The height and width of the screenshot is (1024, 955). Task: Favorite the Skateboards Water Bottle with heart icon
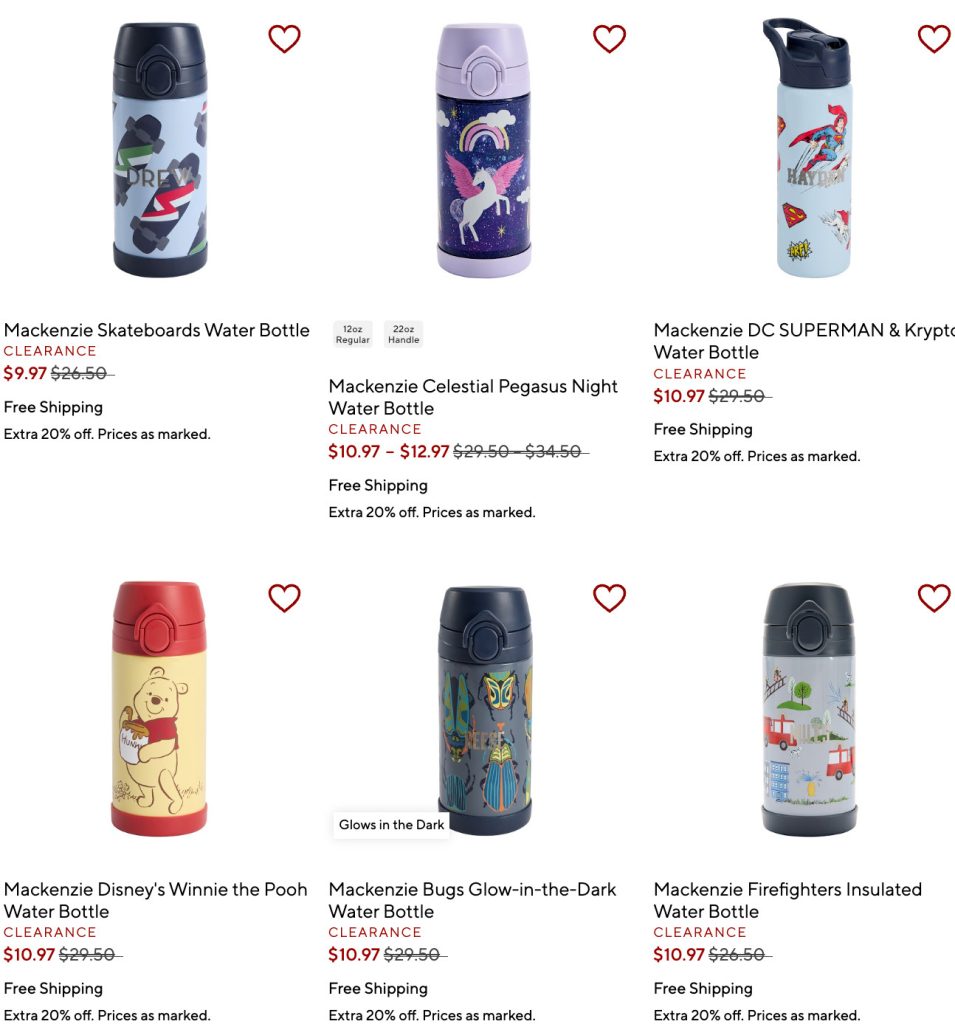[x=284, y=39]
